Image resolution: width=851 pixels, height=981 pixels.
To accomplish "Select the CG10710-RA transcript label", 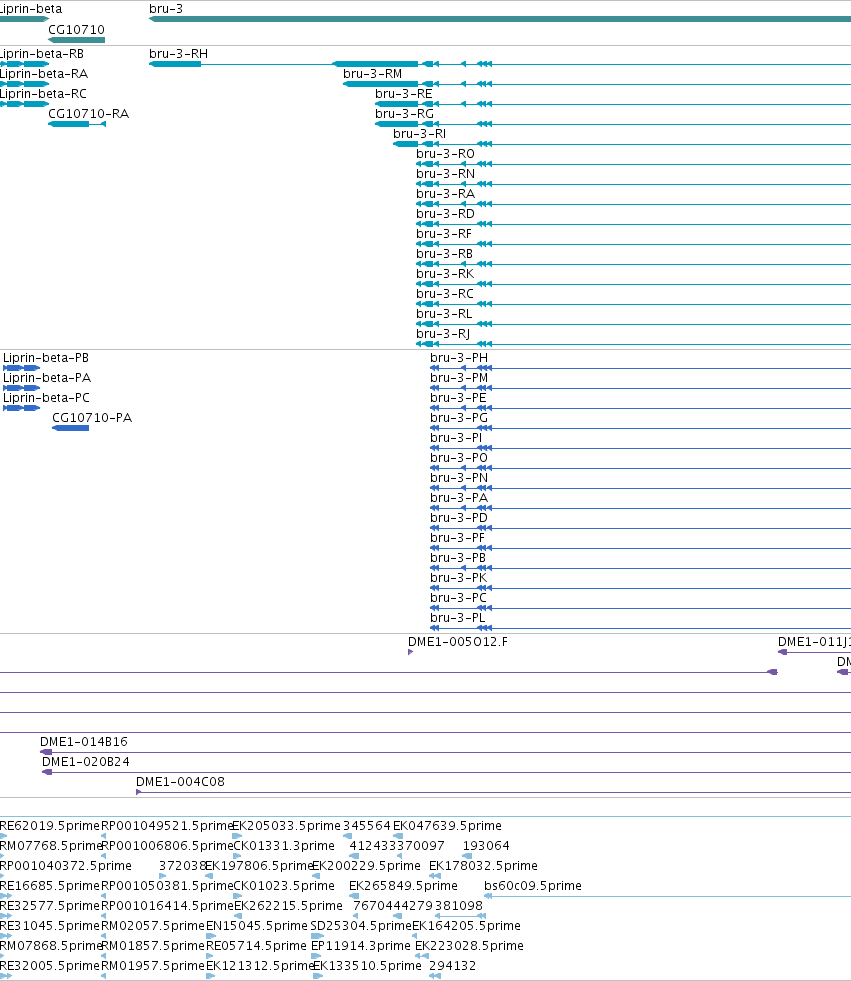I will click(89, 114).
